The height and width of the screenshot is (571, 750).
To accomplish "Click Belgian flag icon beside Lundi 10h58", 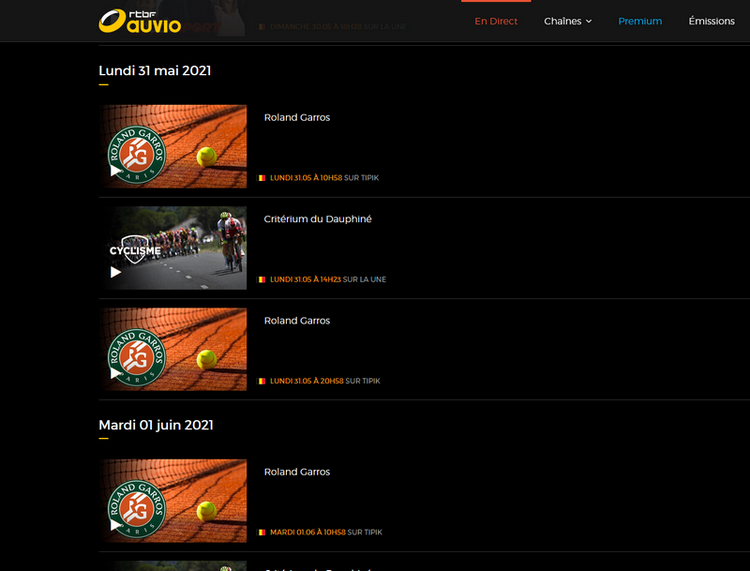I will pyautogui.click(x=262, y=178).
